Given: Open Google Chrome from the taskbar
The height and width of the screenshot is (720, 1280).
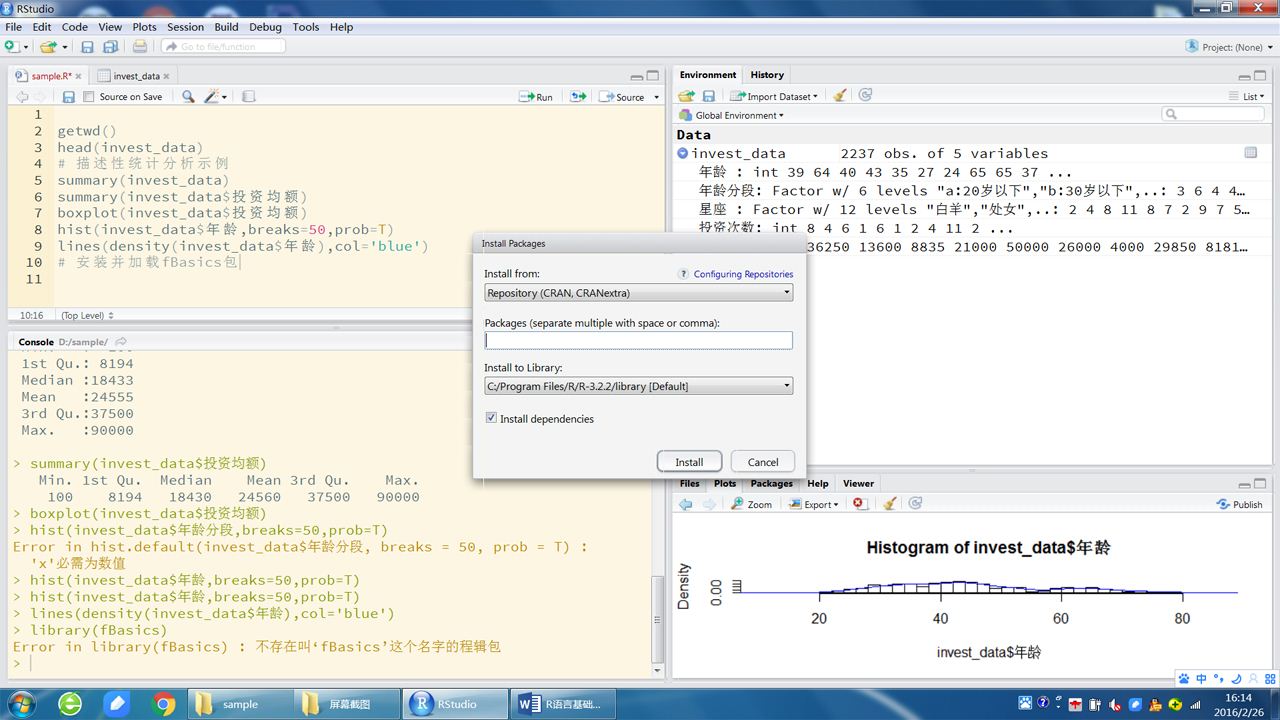Looking at the screenshot, I should [164, 704].
